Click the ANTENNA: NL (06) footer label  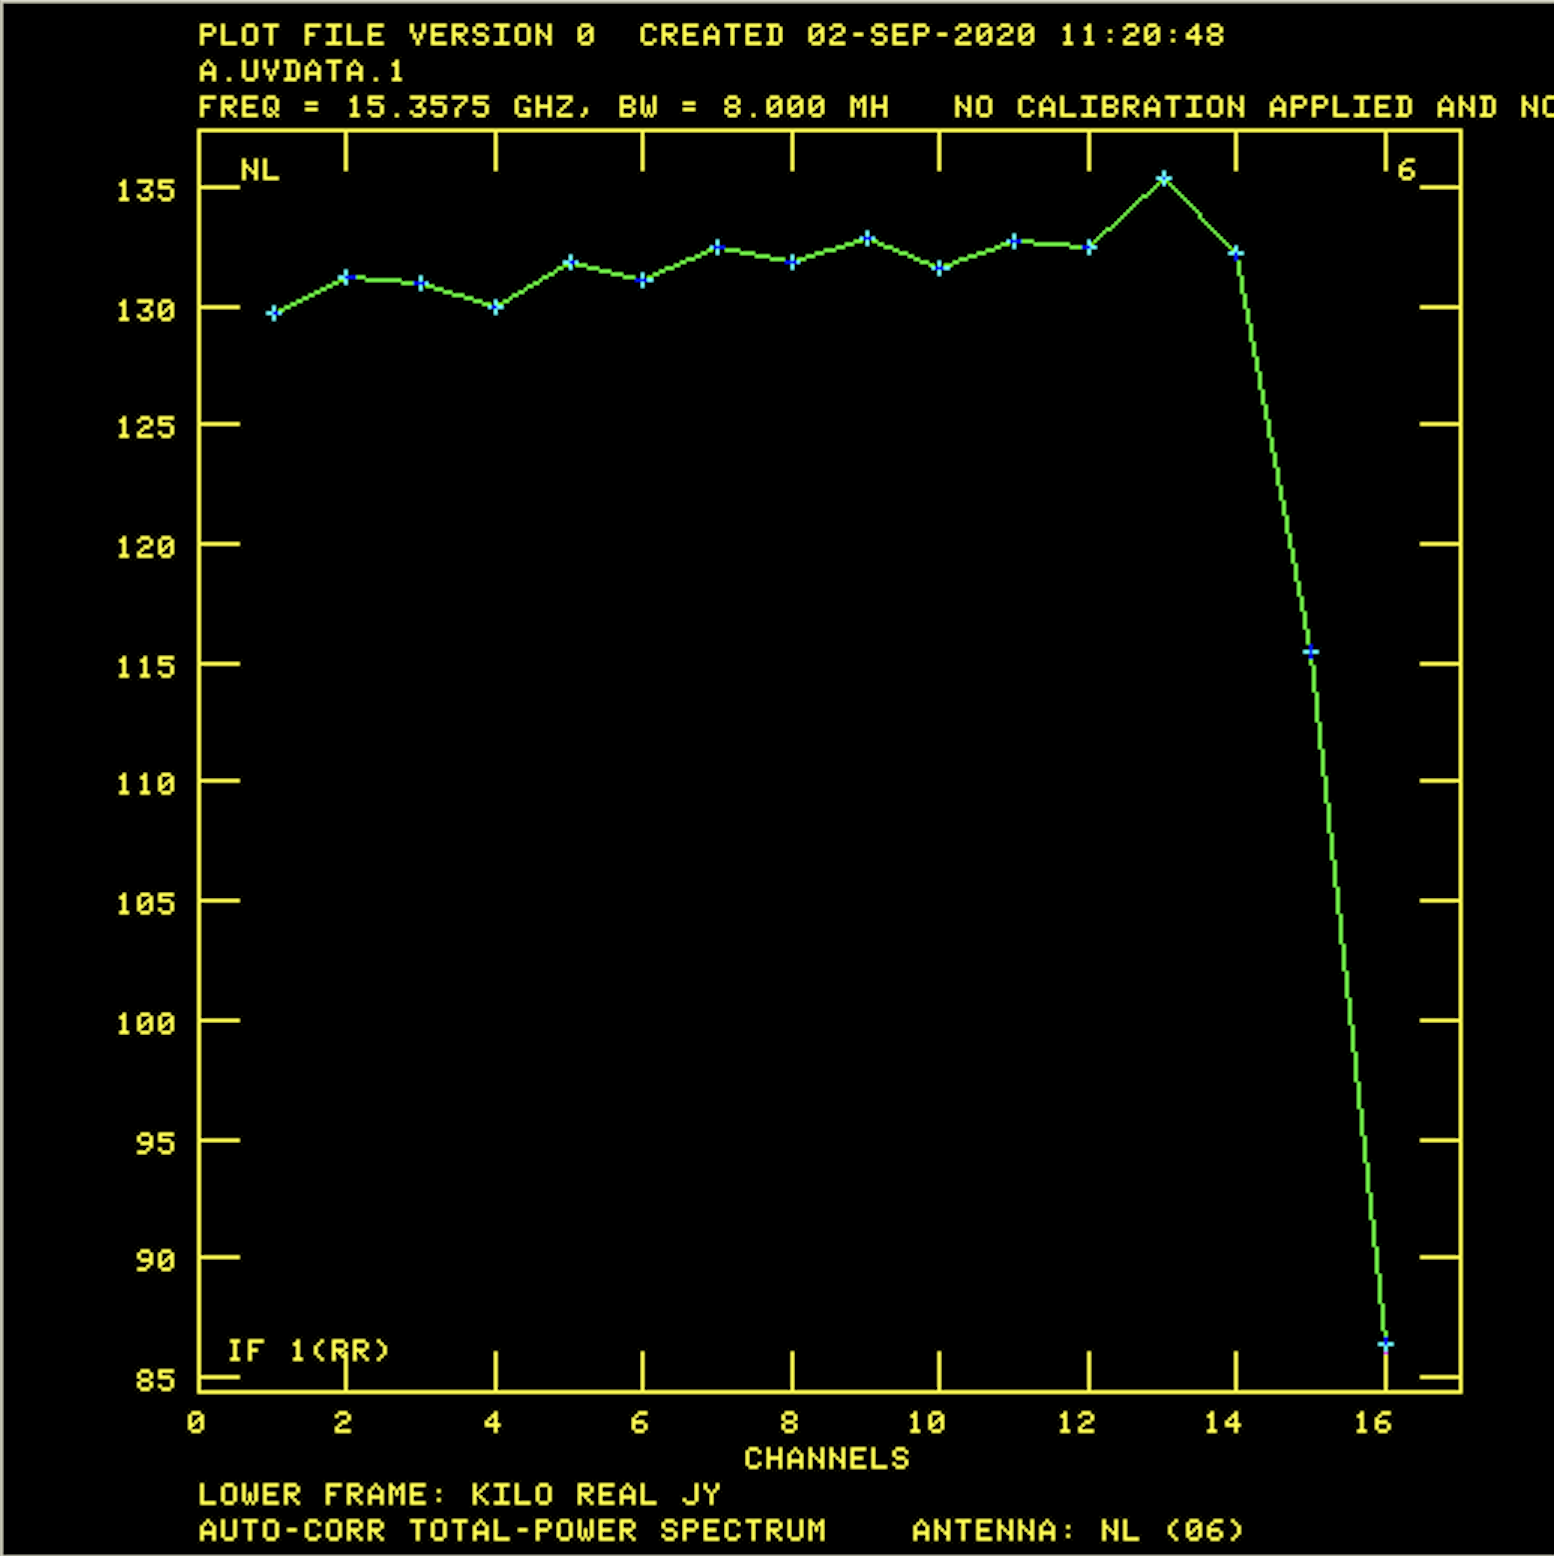pyautogui.click(x=1077, y=1530)
